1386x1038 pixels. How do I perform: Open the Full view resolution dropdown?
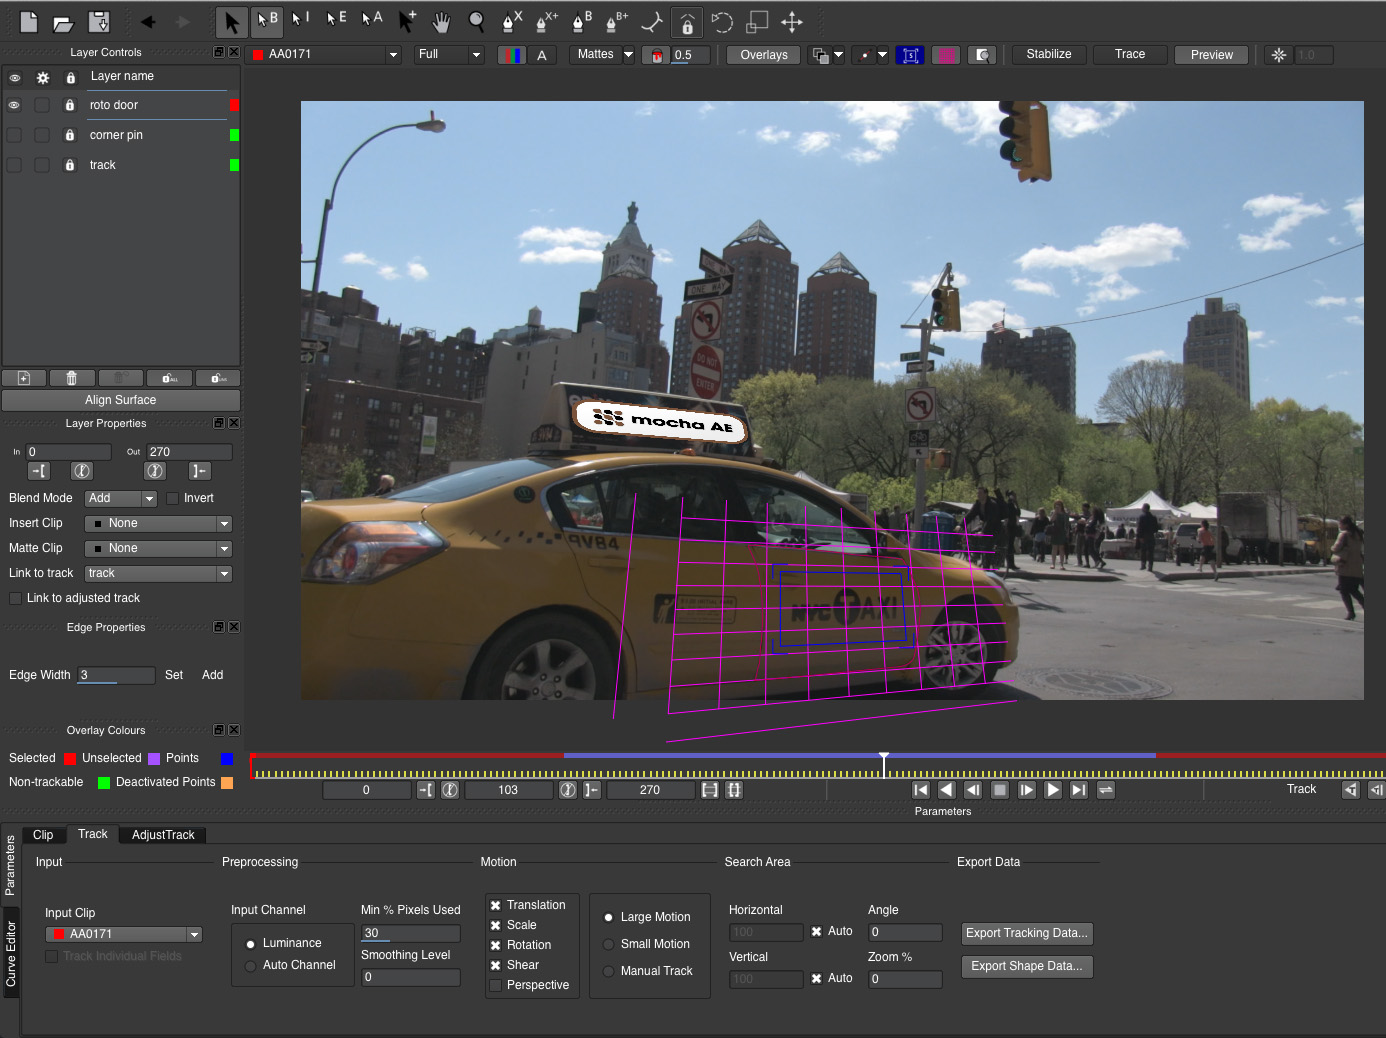(449, 55)
